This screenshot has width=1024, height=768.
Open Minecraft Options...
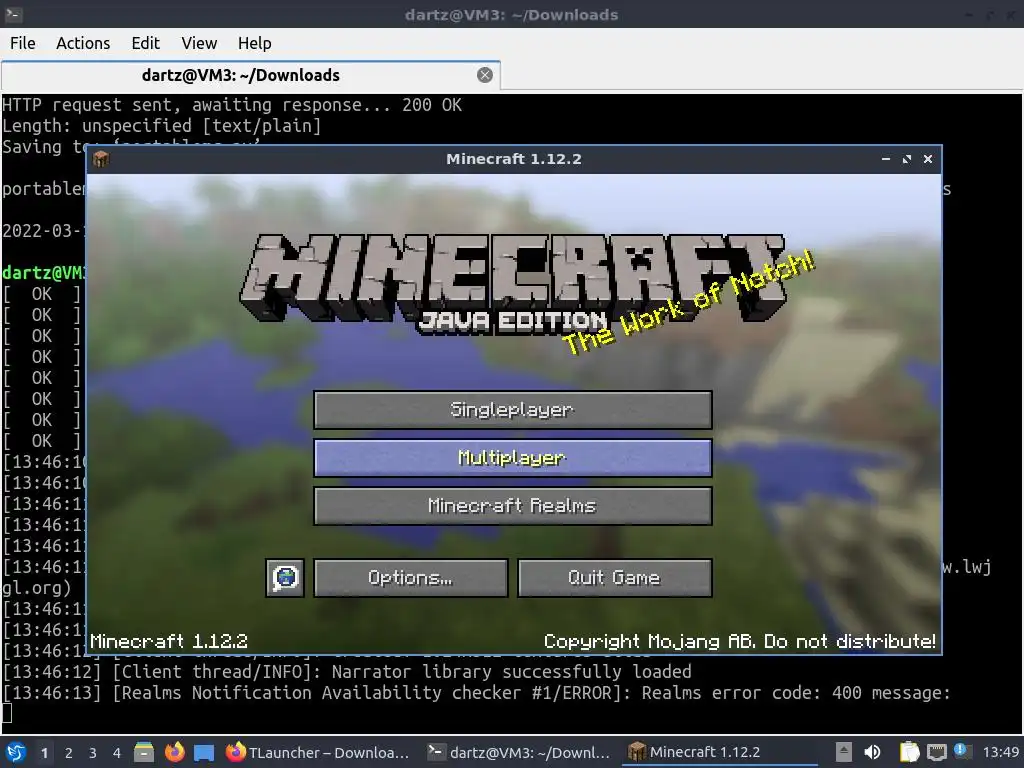410,577
